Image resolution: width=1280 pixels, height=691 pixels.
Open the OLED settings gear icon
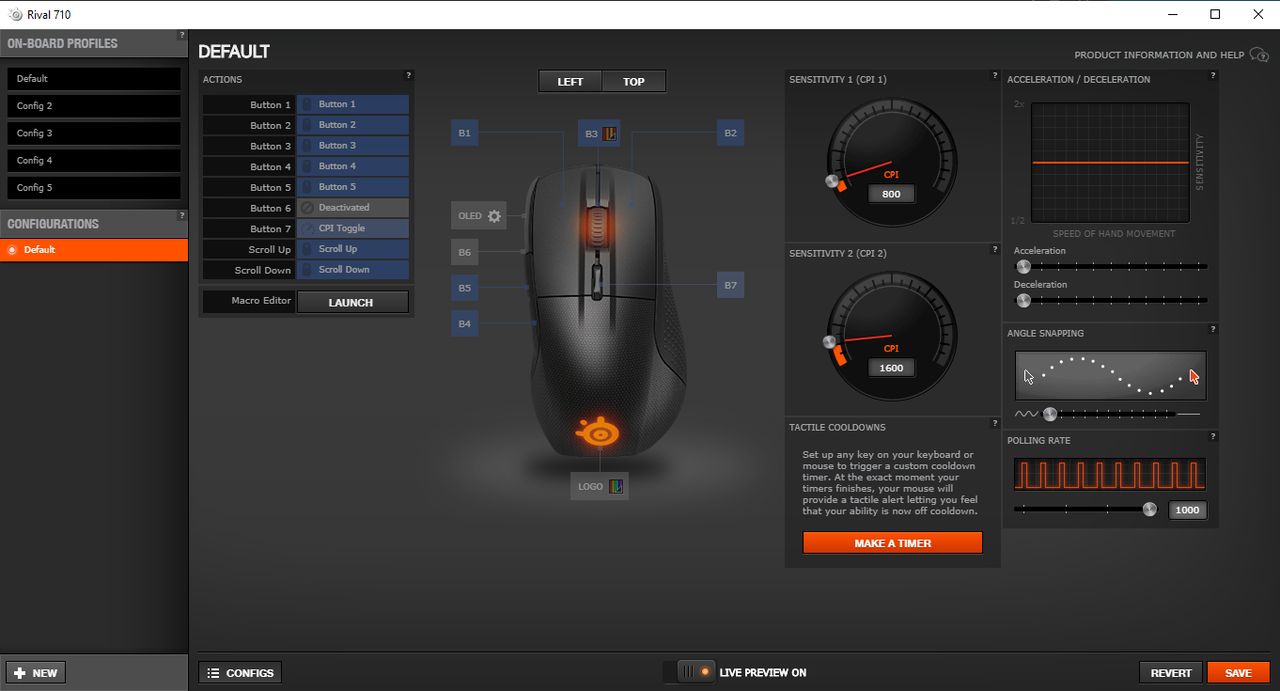(x=494, y=216)
